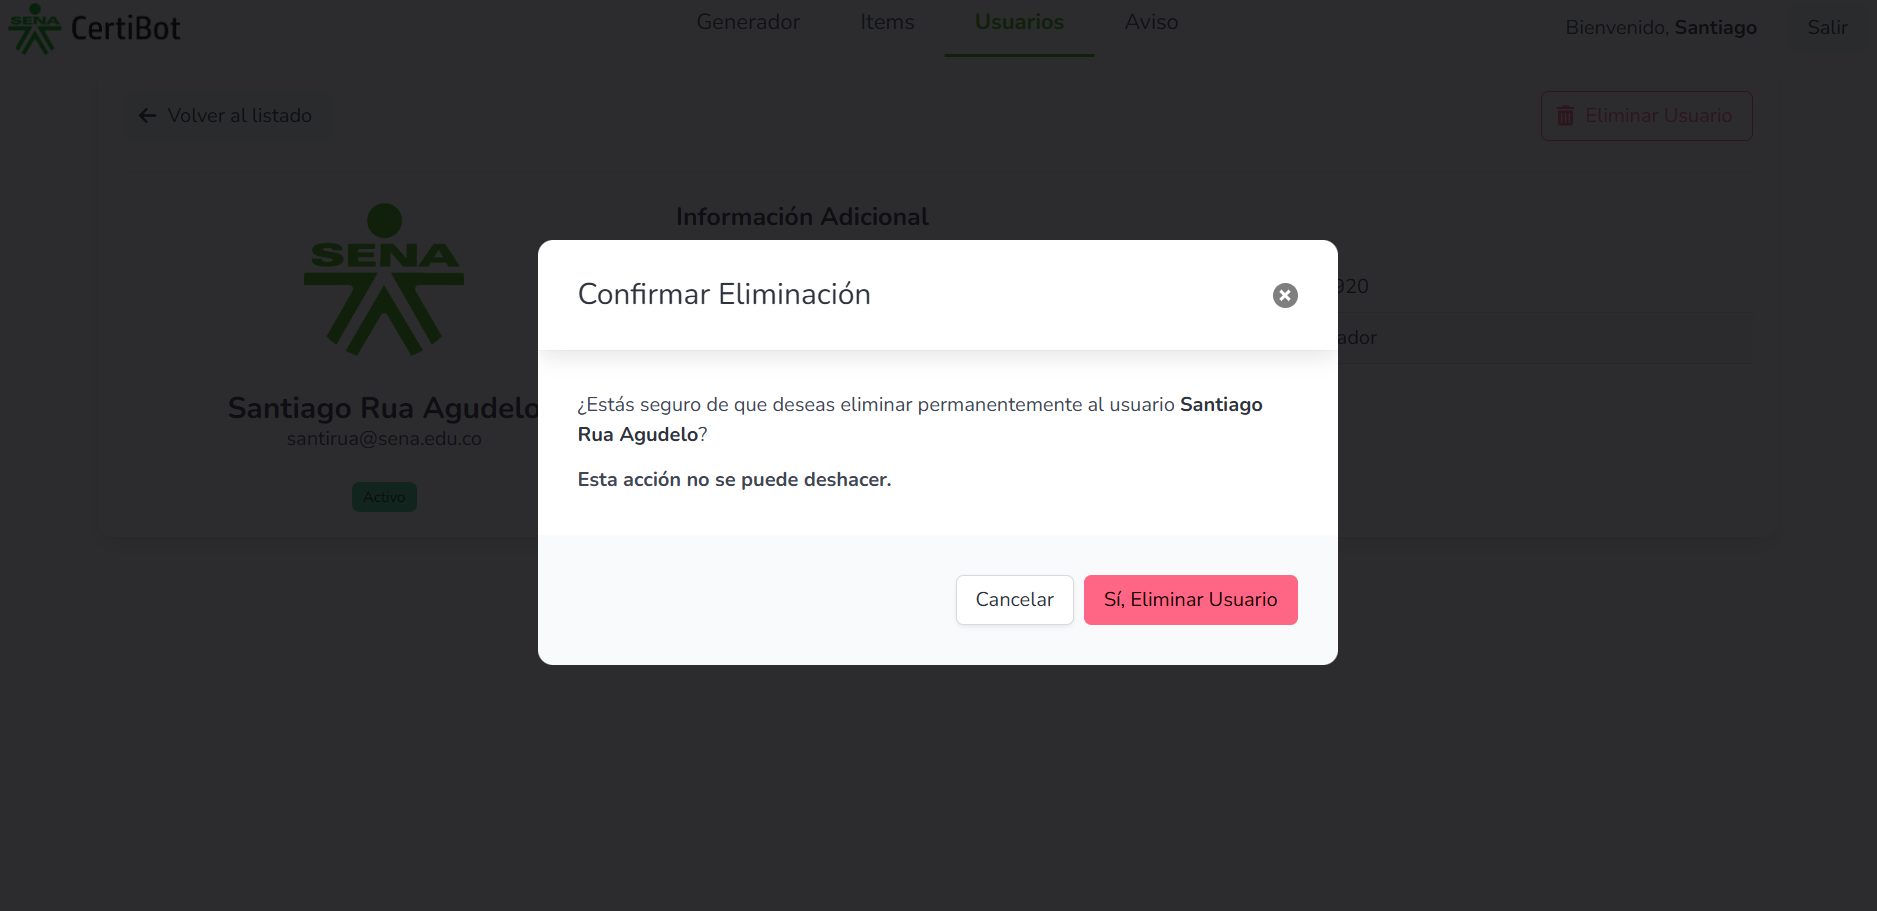
Task: Select the Usuarios tab
Action: coord(1019,22)
